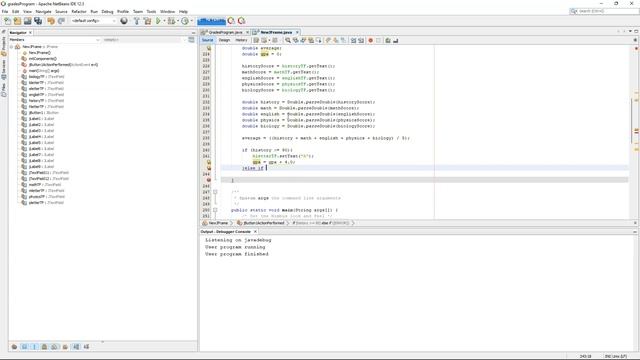
Task: Click the Save All toolbar icon
Action: point(38,21)
